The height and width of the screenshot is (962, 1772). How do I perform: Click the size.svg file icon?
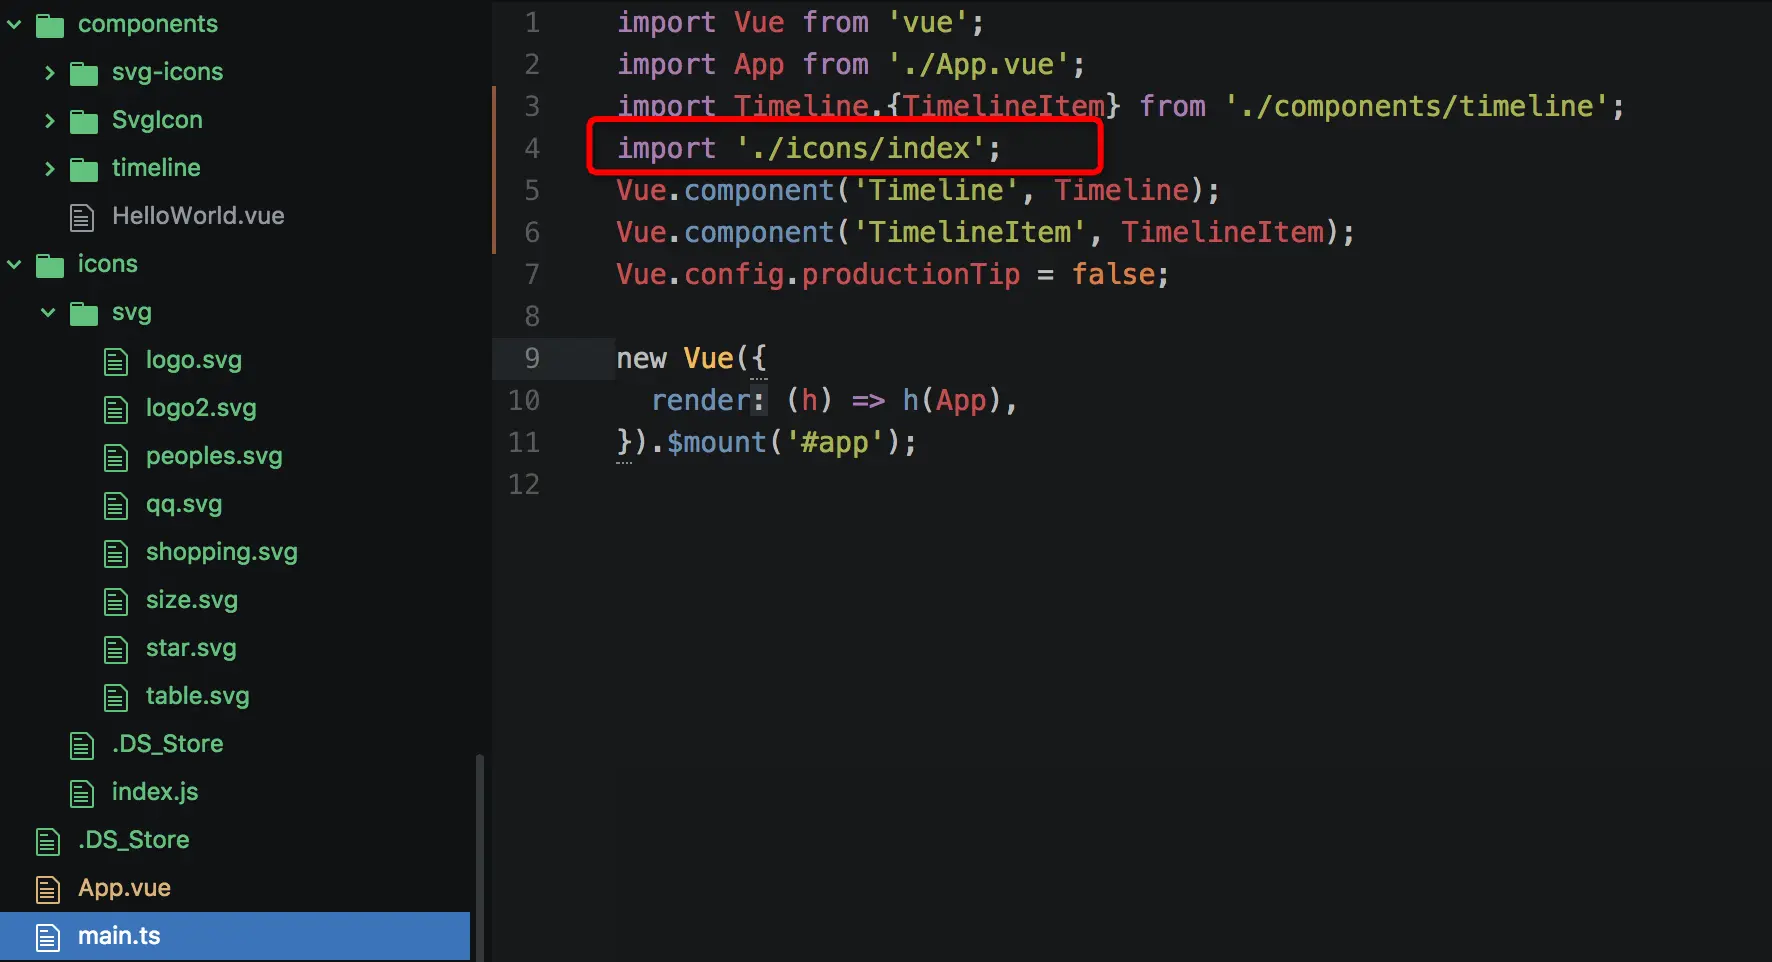(116, 601)
